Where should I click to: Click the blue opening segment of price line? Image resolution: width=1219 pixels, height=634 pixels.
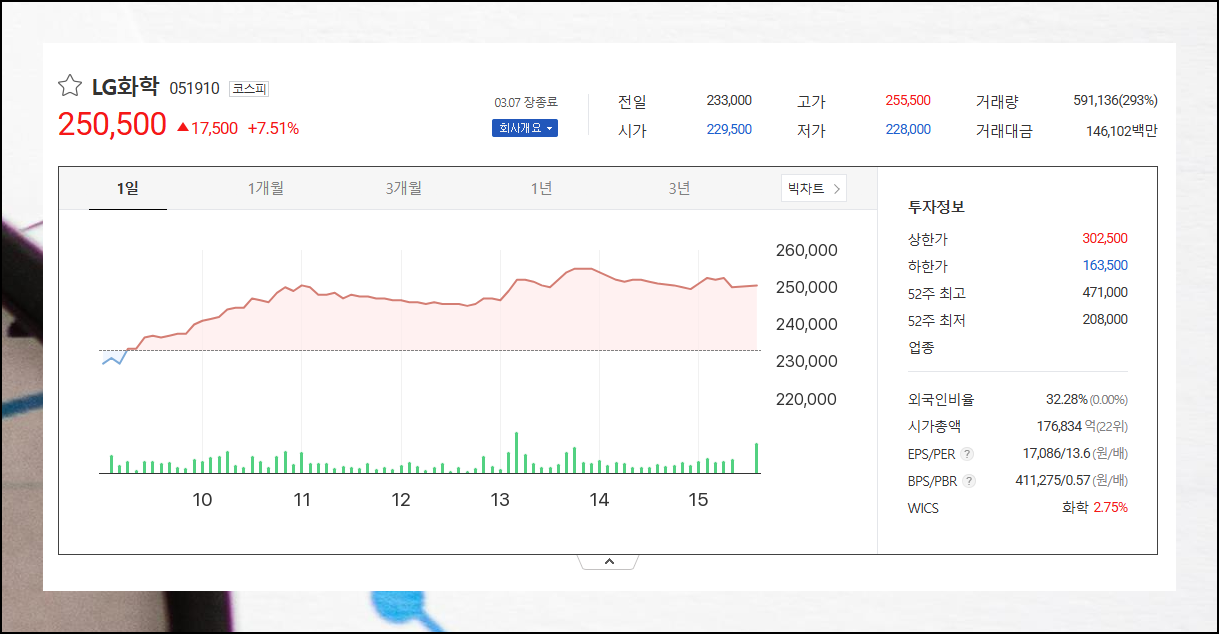[114, 356]
